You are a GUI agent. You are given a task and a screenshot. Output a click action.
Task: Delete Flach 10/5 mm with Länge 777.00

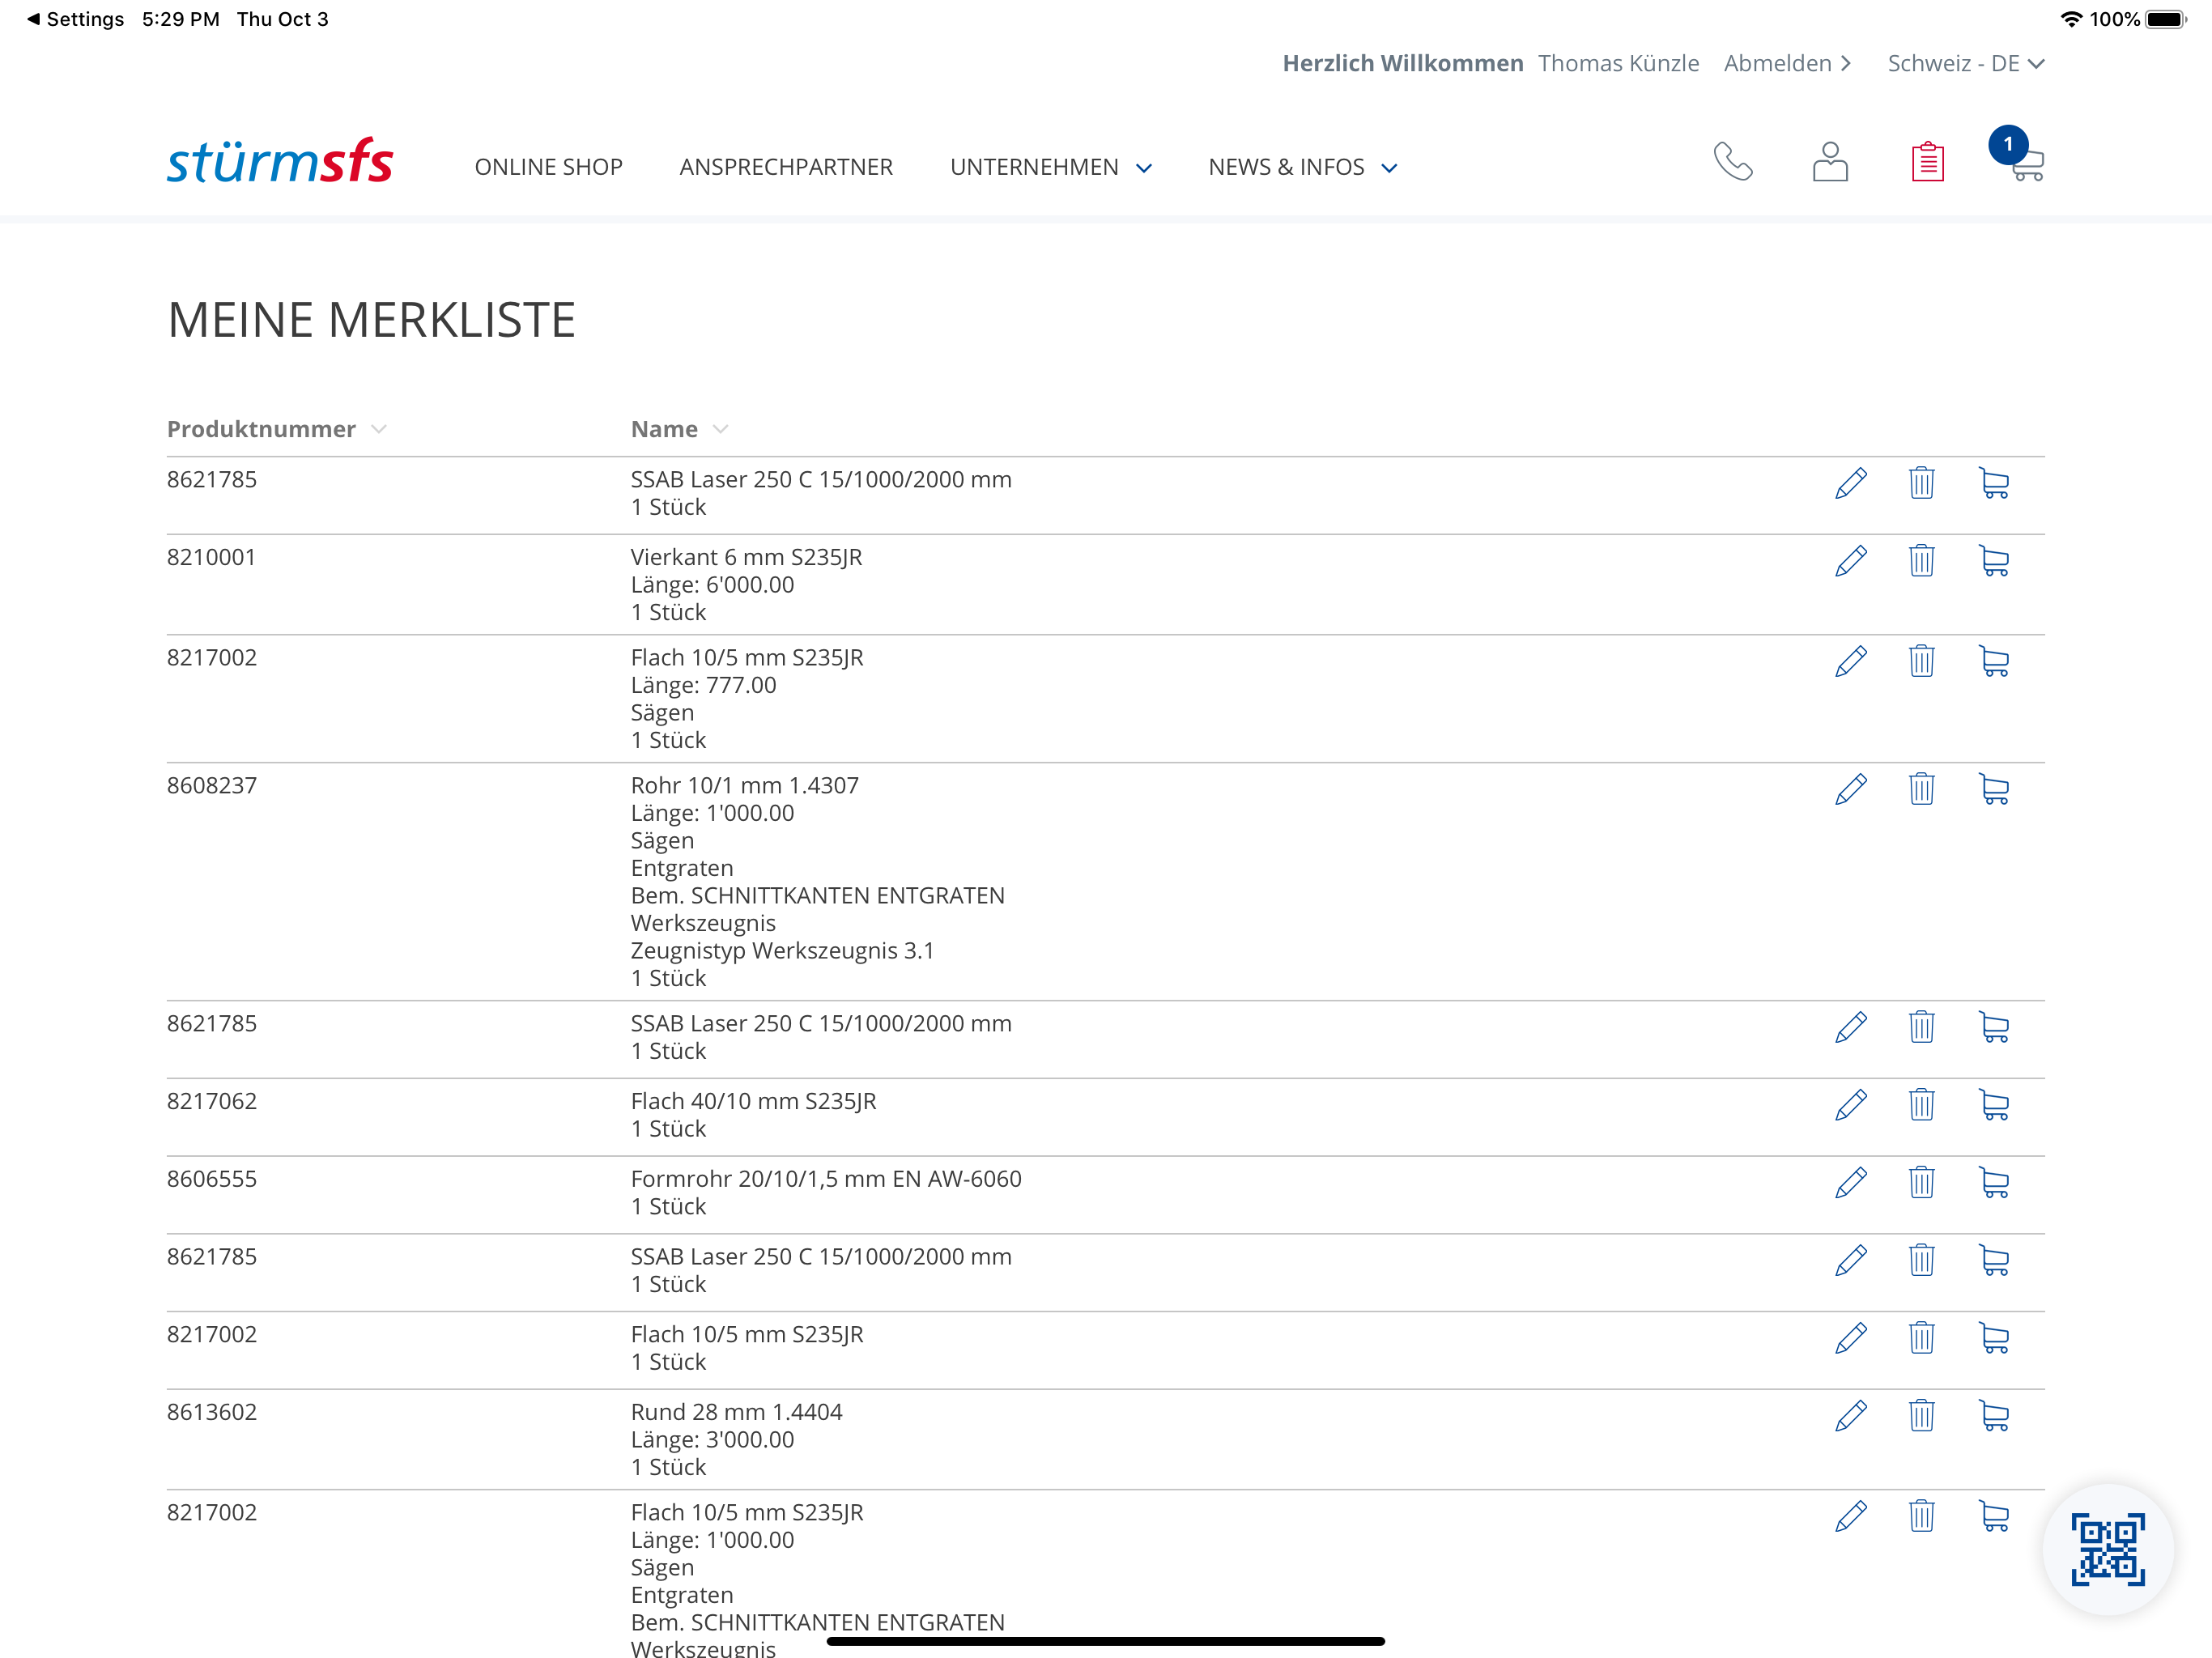[1921, 661]
